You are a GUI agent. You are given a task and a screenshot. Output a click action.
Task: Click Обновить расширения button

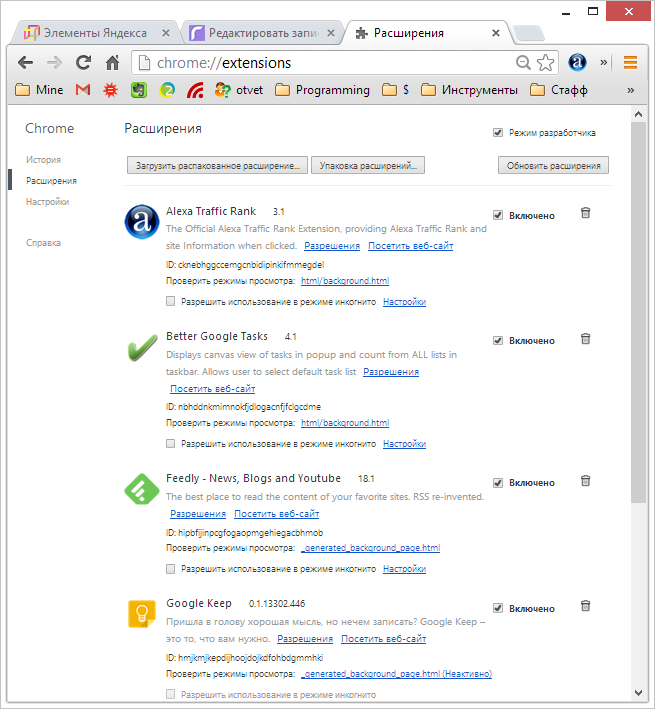pos(553,165)
